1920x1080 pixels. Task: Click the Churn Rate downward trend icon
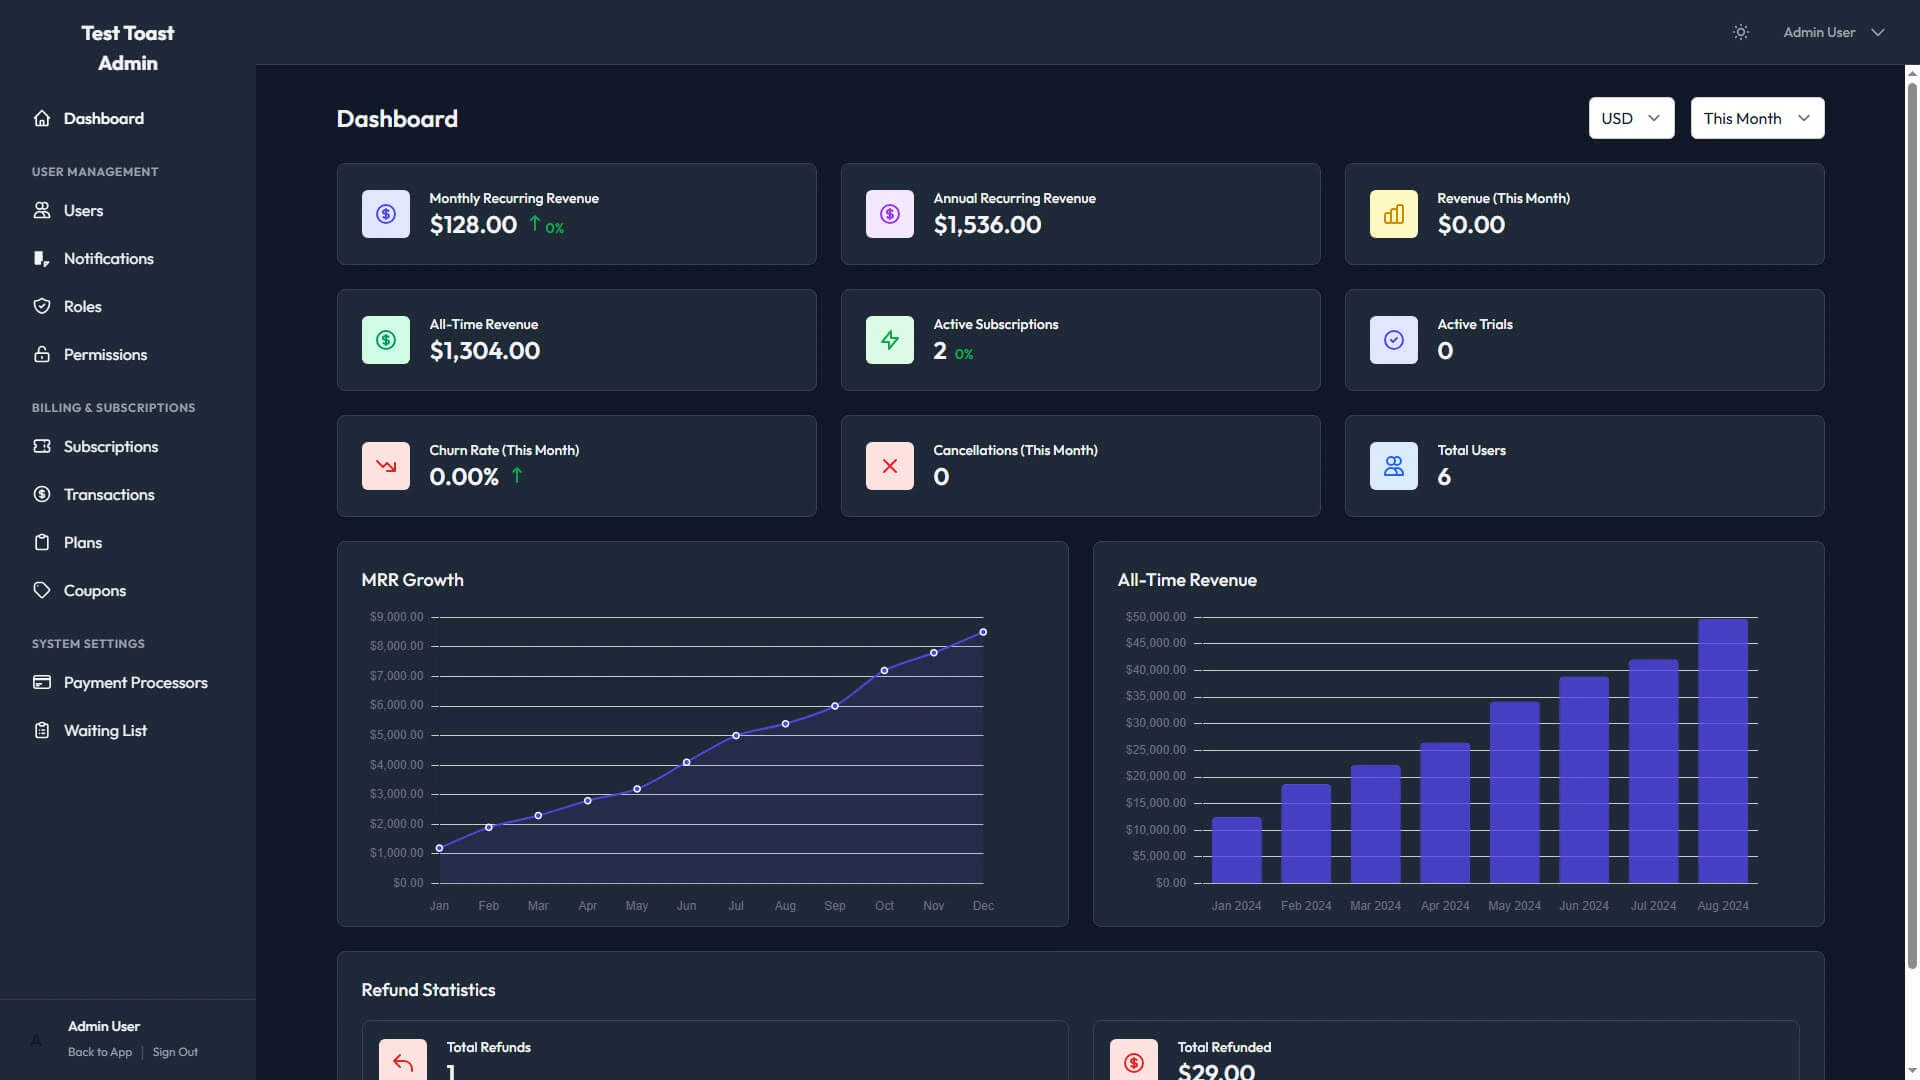[x=385, y=465]
